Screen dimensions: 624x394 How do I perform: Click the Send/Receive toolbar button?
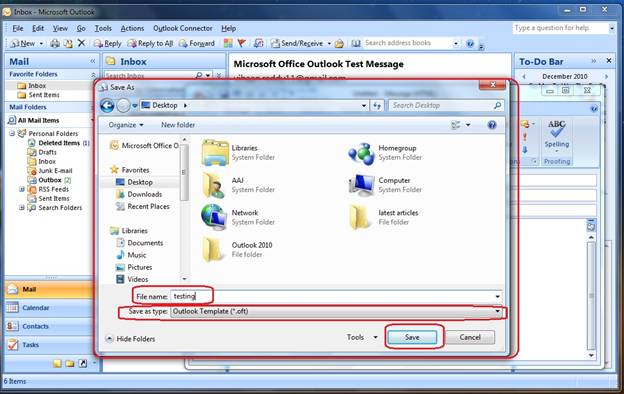pos(297,43)
